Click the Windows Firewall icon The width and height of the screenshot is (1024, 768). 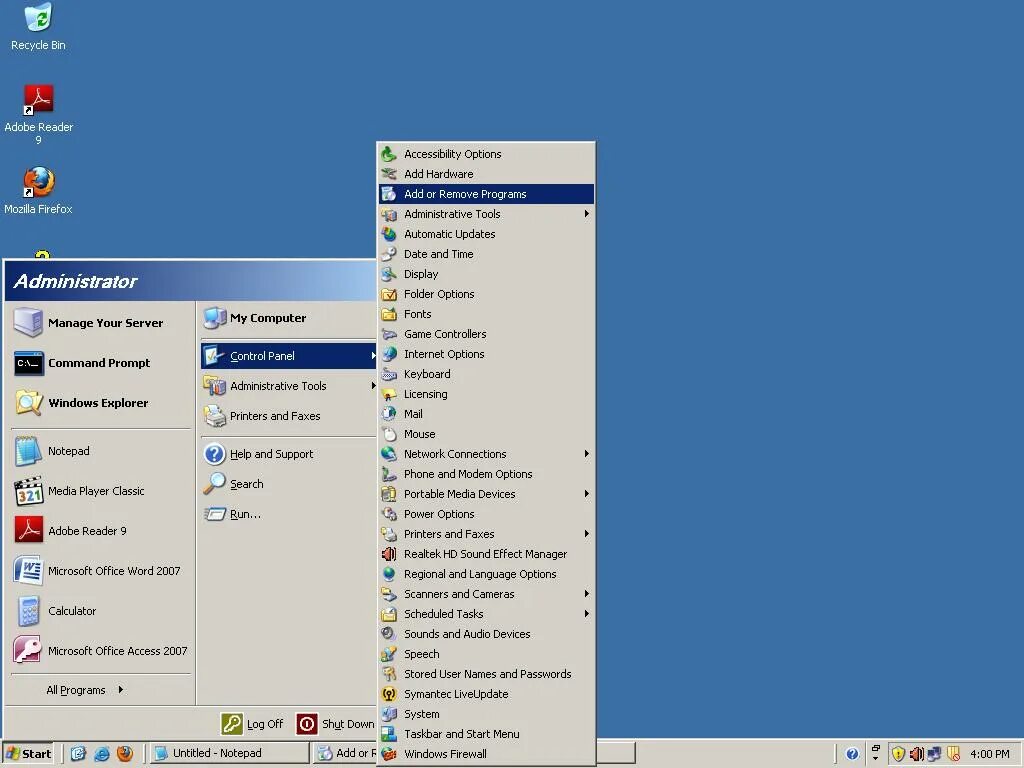389,754
